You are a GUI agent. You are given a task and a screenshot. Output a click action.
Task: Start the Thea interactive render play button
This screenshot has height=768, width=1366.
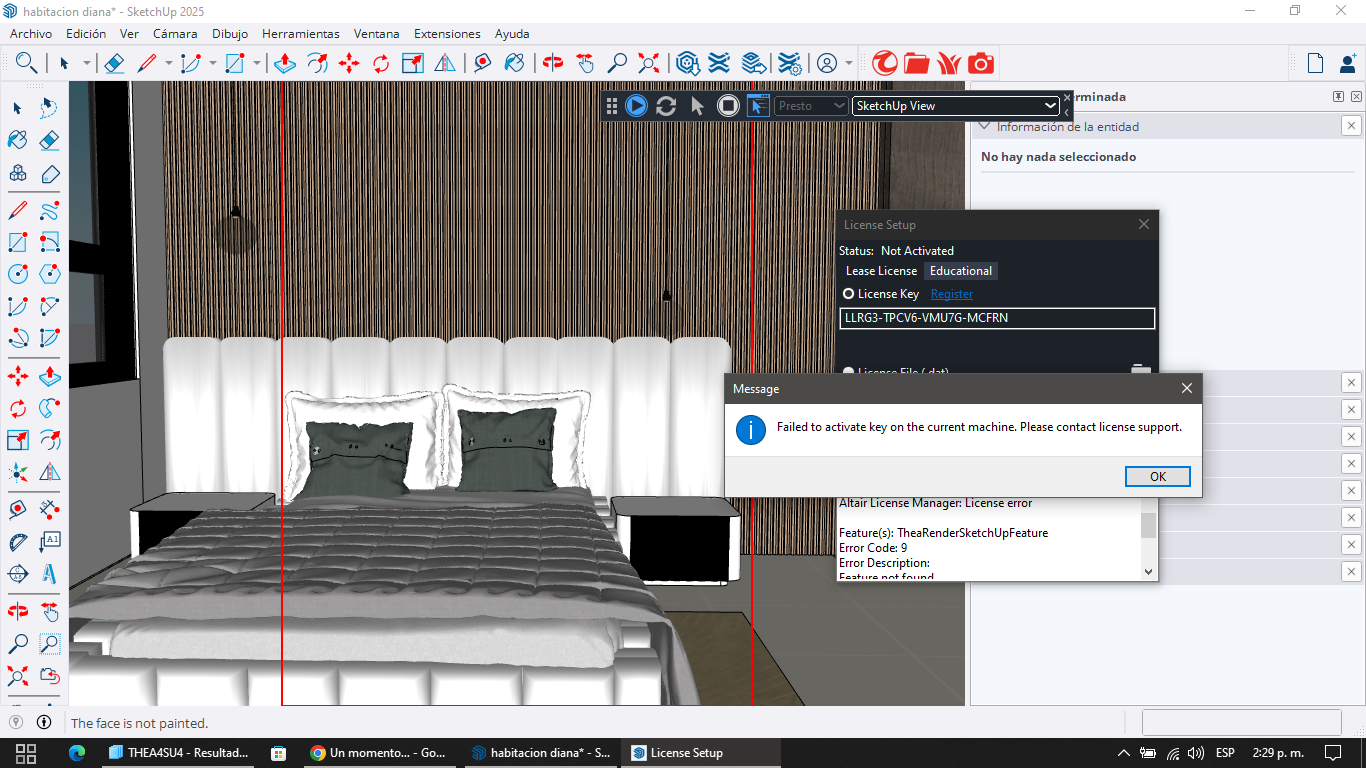pos(636,105)
